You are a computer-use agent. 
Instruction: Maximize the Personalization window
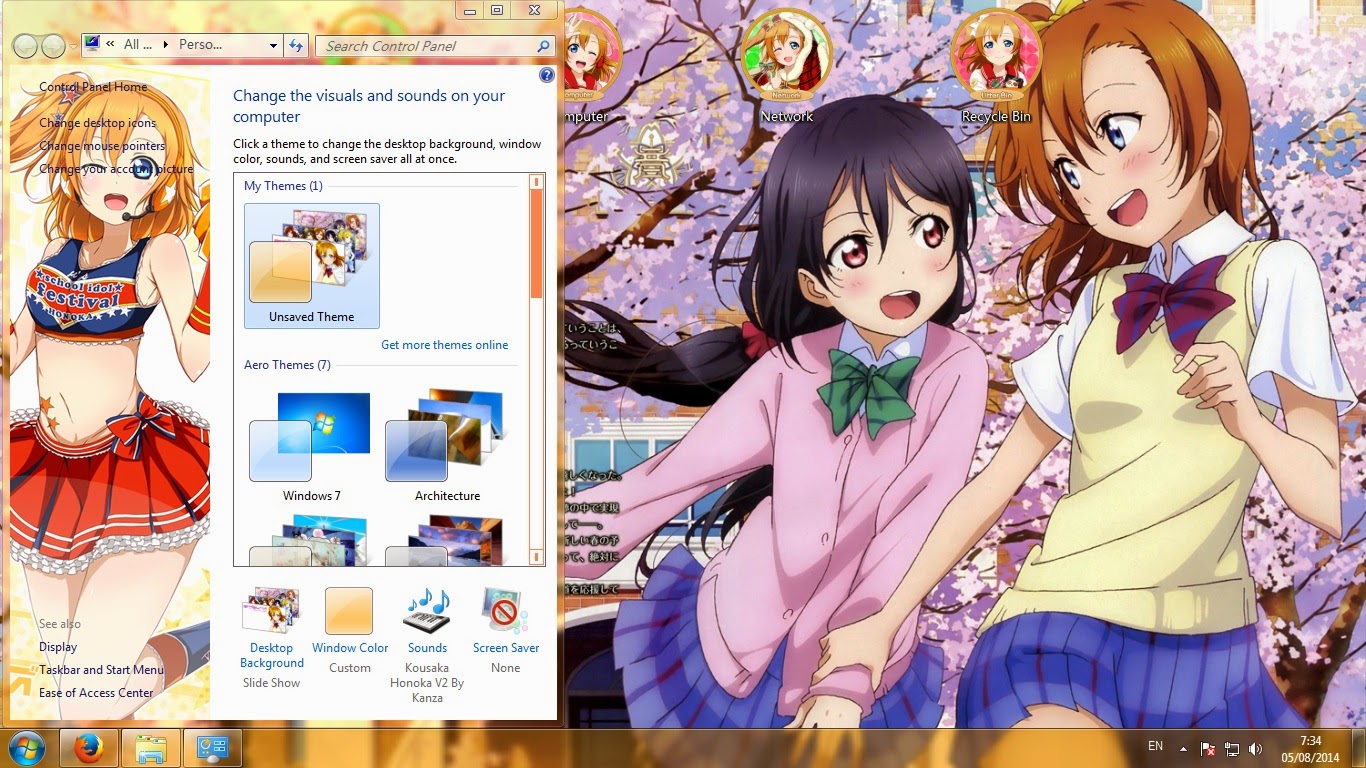[497, 10]
